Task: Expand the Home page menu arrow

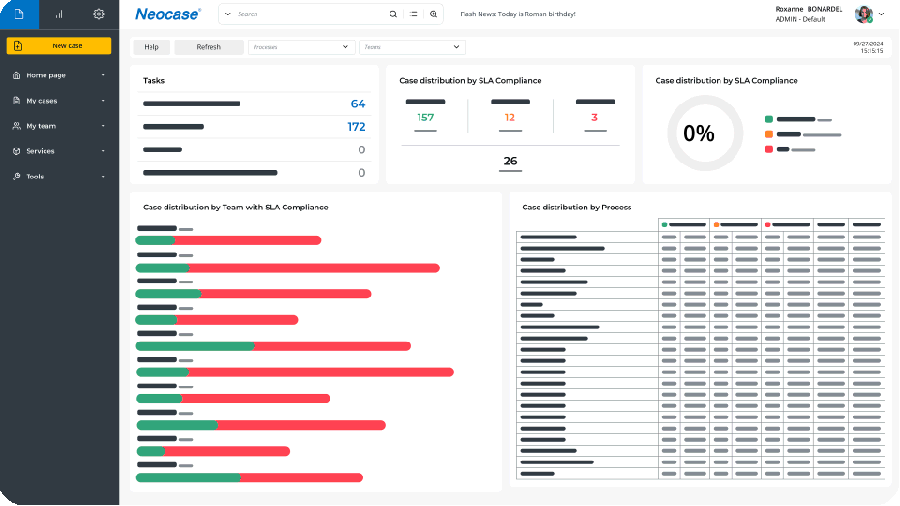Action: click(x=103, y=75)
